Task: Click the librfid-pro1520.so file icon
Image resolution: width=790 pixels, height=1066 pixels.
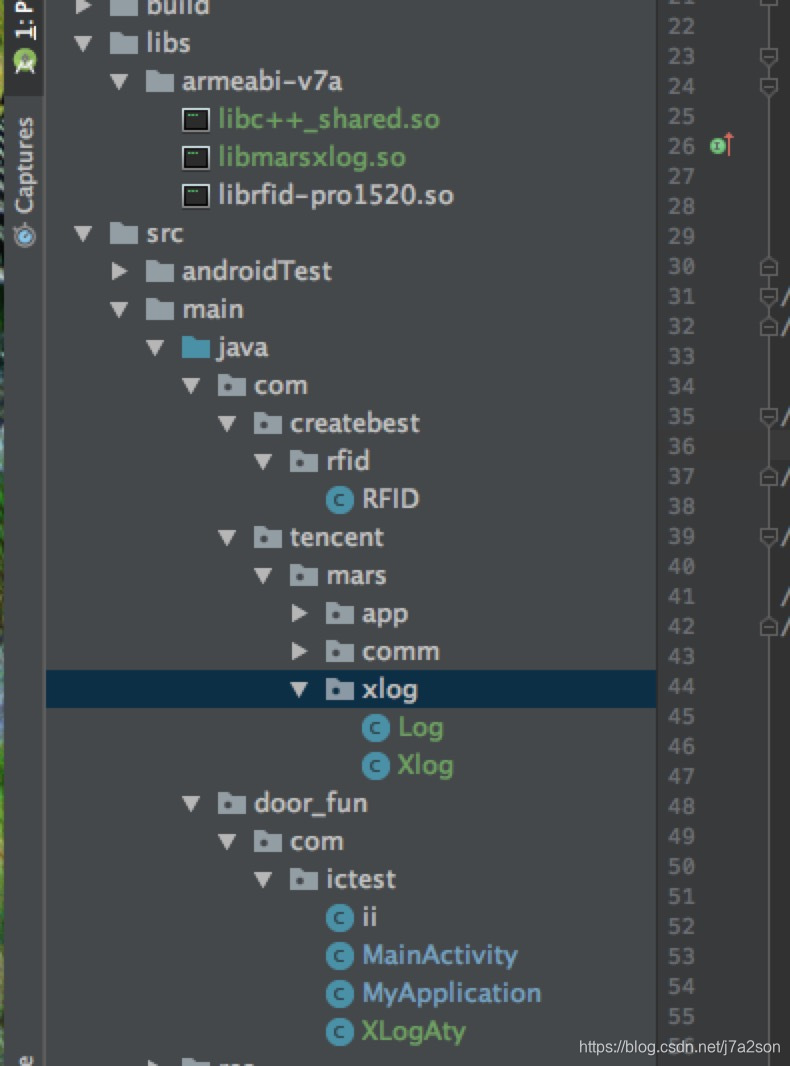Action: [x=196, y=196]
